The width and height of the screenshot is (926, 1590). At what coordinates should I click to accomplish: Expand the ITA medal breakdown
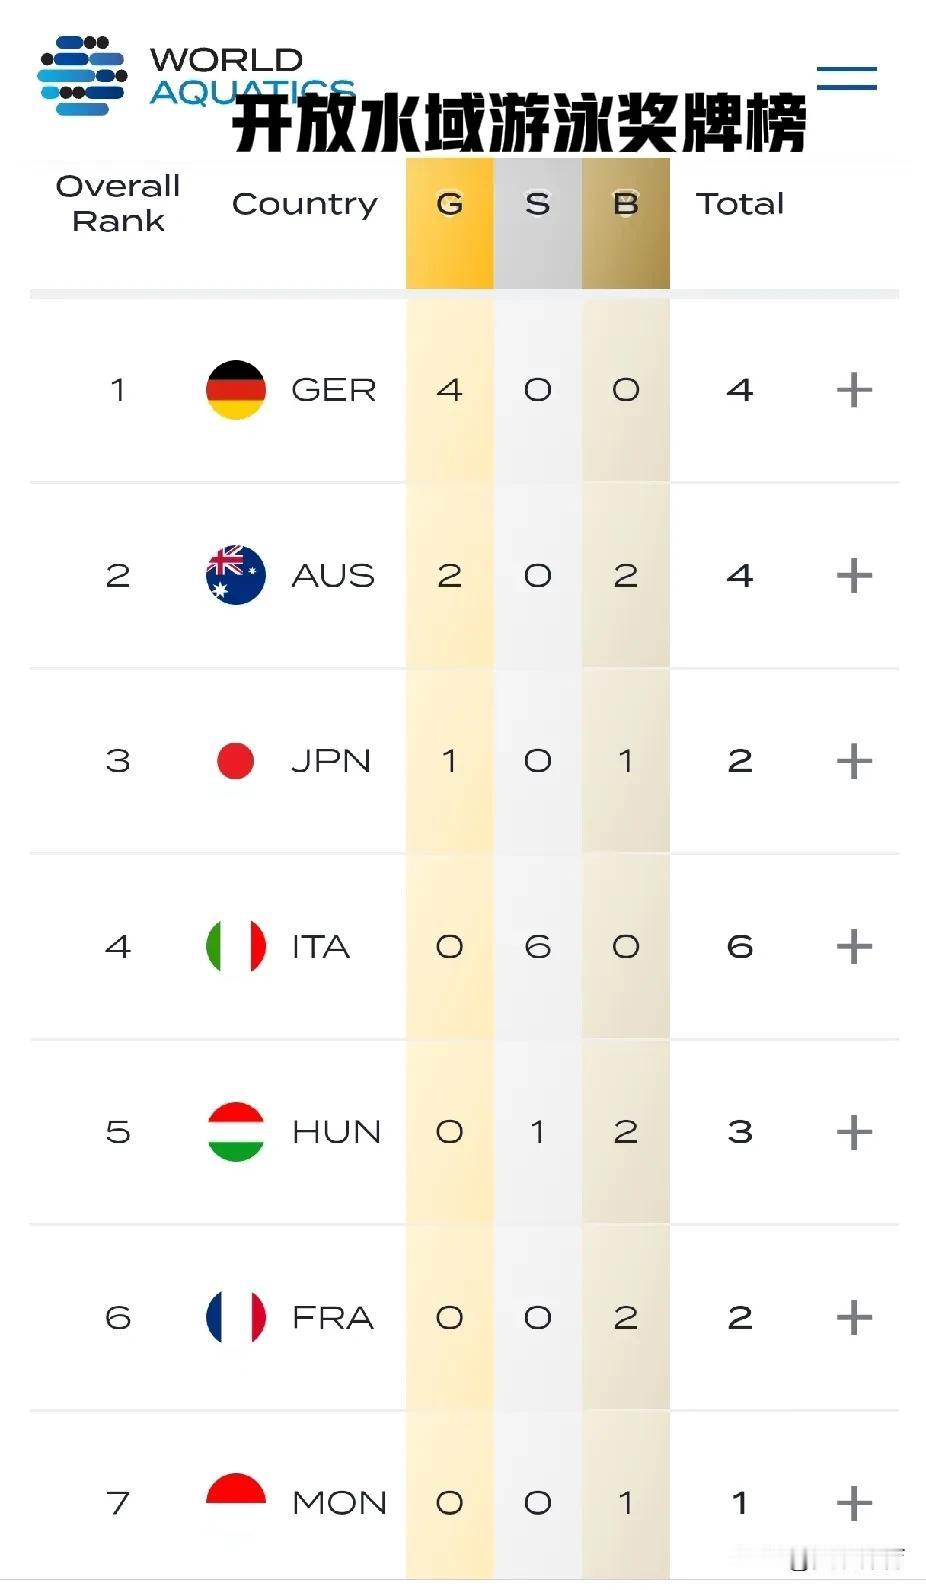[854, 946]
